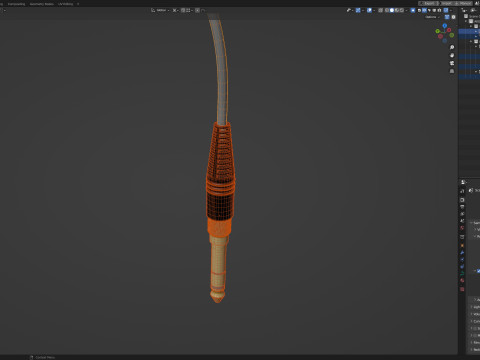Open the Global transform orientation dropdown
The height and width of the screenshot is (360, 480).
tap(160, 10)
